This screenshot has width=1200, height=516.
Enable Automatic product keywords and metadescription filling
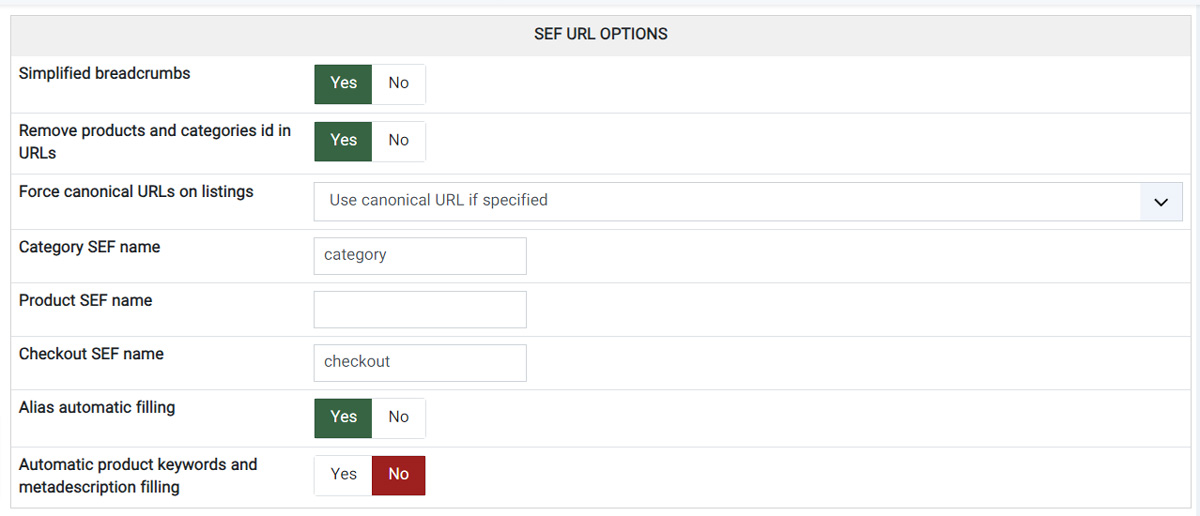pos(343,475)
